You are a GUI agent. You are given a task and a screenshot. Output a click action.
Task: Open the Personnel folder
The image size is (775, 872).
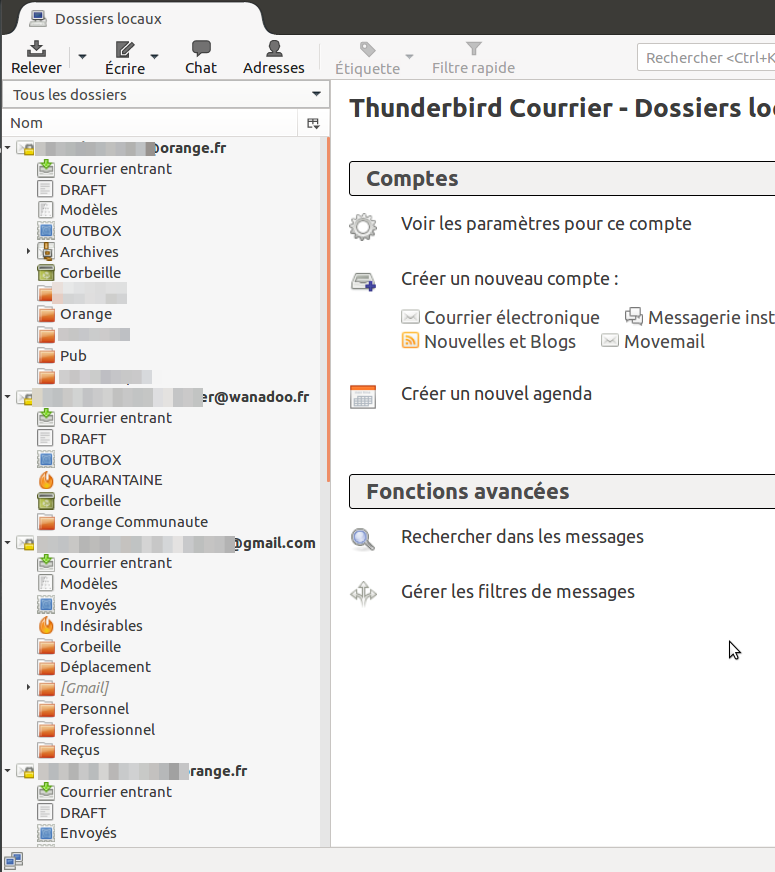[95, 709]
